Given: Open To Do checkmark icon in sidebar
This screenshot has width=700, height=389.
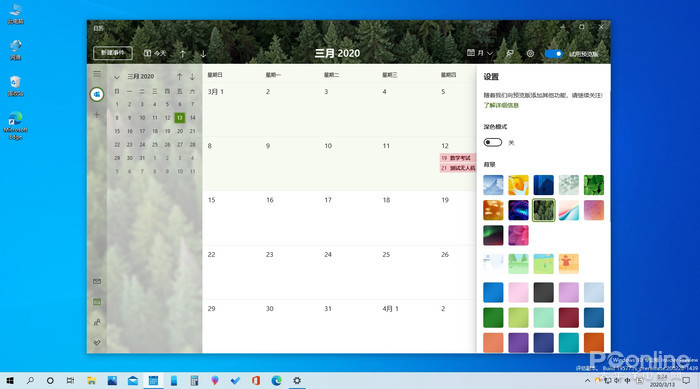Looking at the screenshot, I should 97,343.
